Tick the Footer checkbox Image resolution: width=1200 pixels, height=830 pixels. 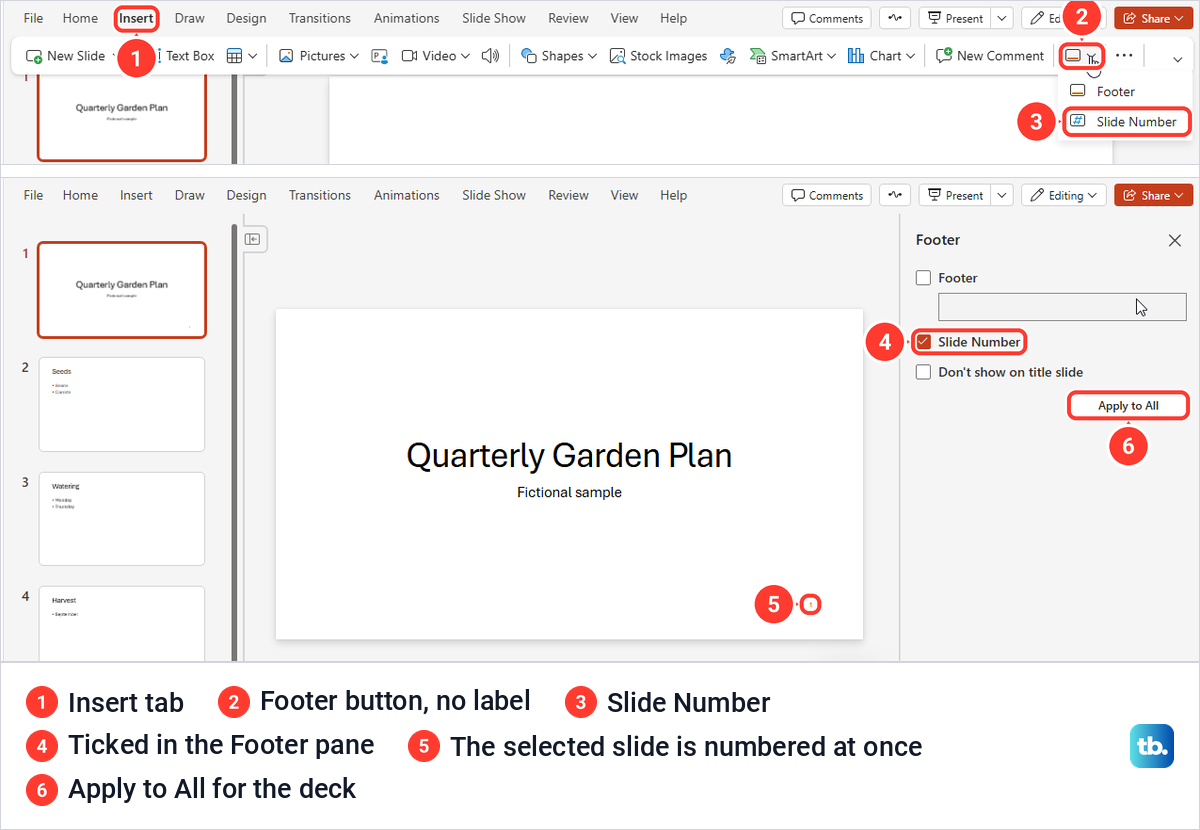tap(923, 278)
